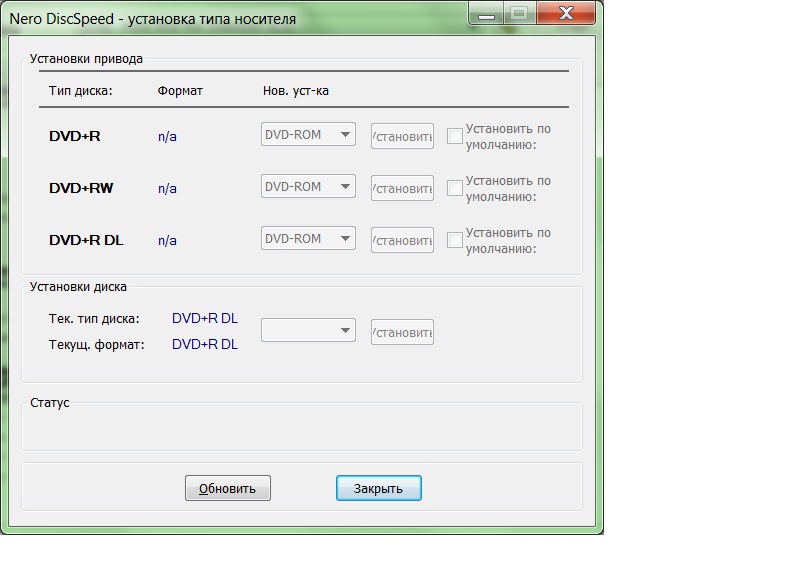
Task: Select the 'Тип диска:' column header
Action: pos(81,91)
